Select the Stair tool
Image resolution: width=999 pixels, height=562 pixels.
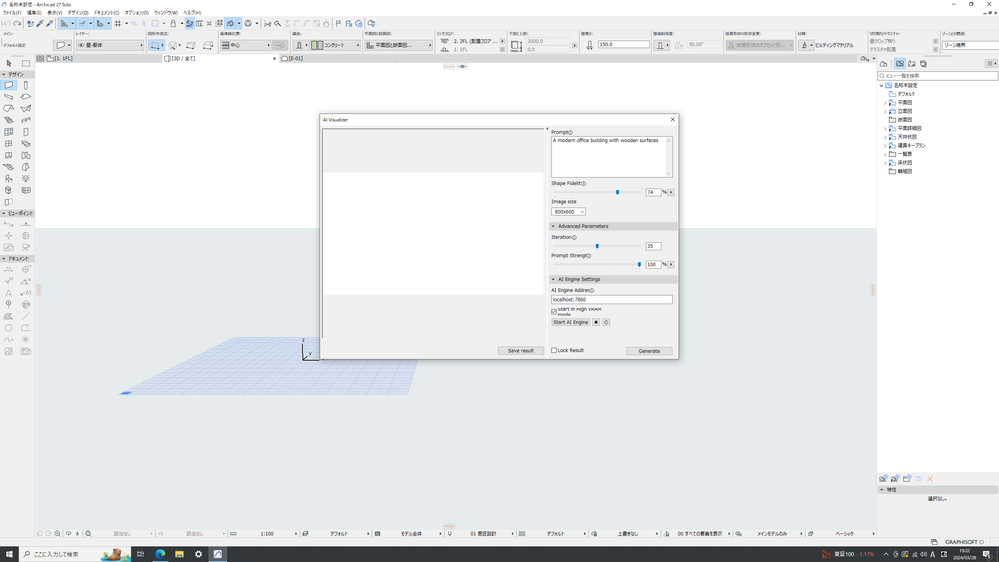click(9, 120)
